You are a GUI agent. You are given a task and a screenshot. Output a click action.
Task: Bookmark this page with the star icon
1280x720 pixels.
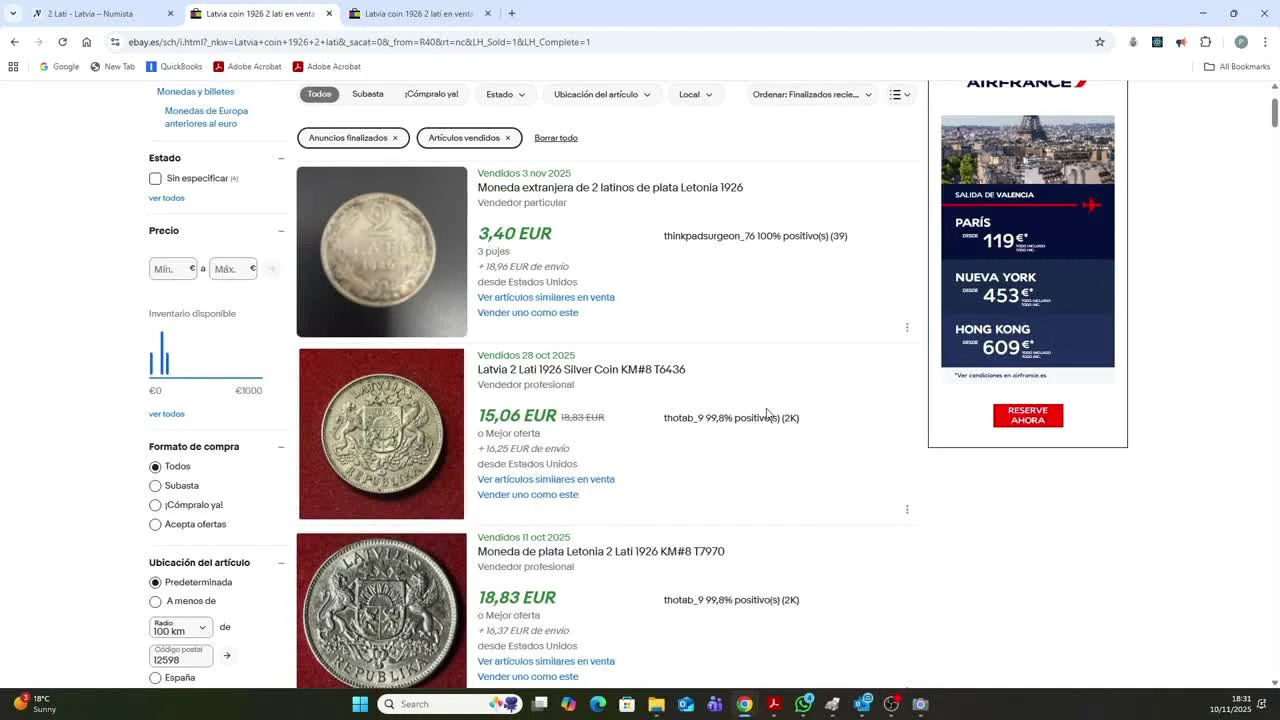click(1099, 42)
